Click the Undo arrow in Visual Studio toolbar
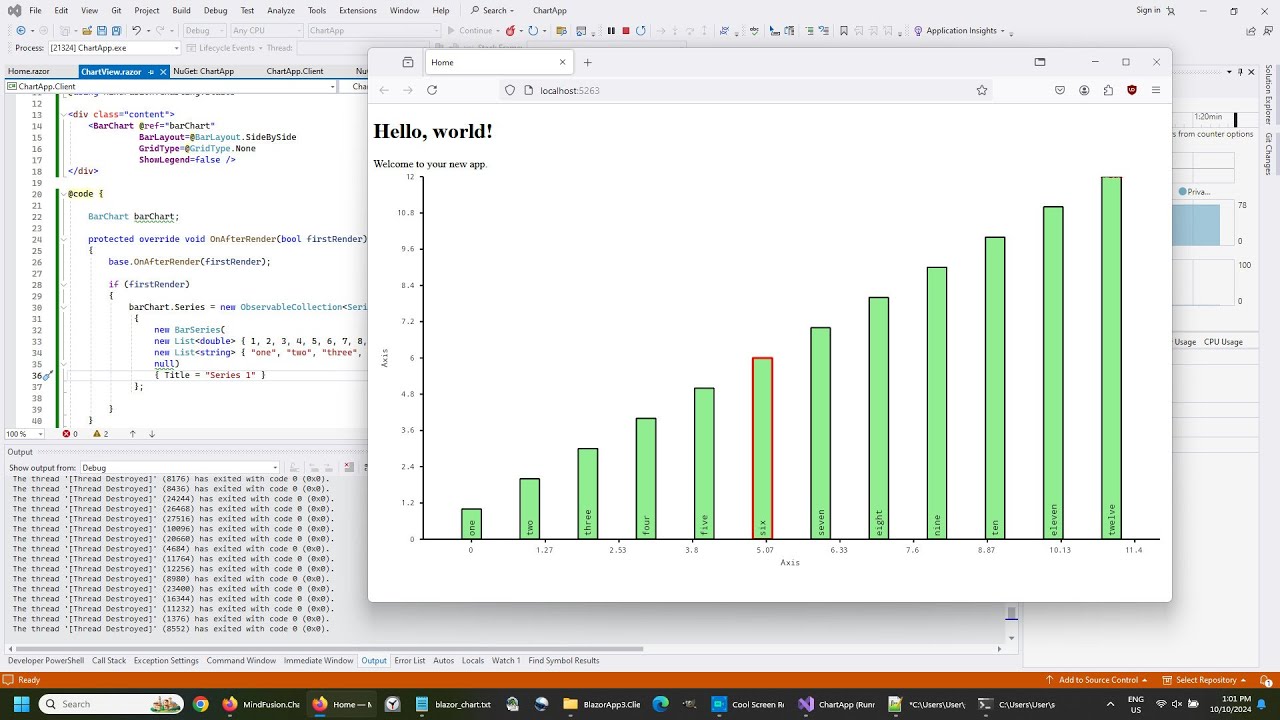 click(136, 31)
